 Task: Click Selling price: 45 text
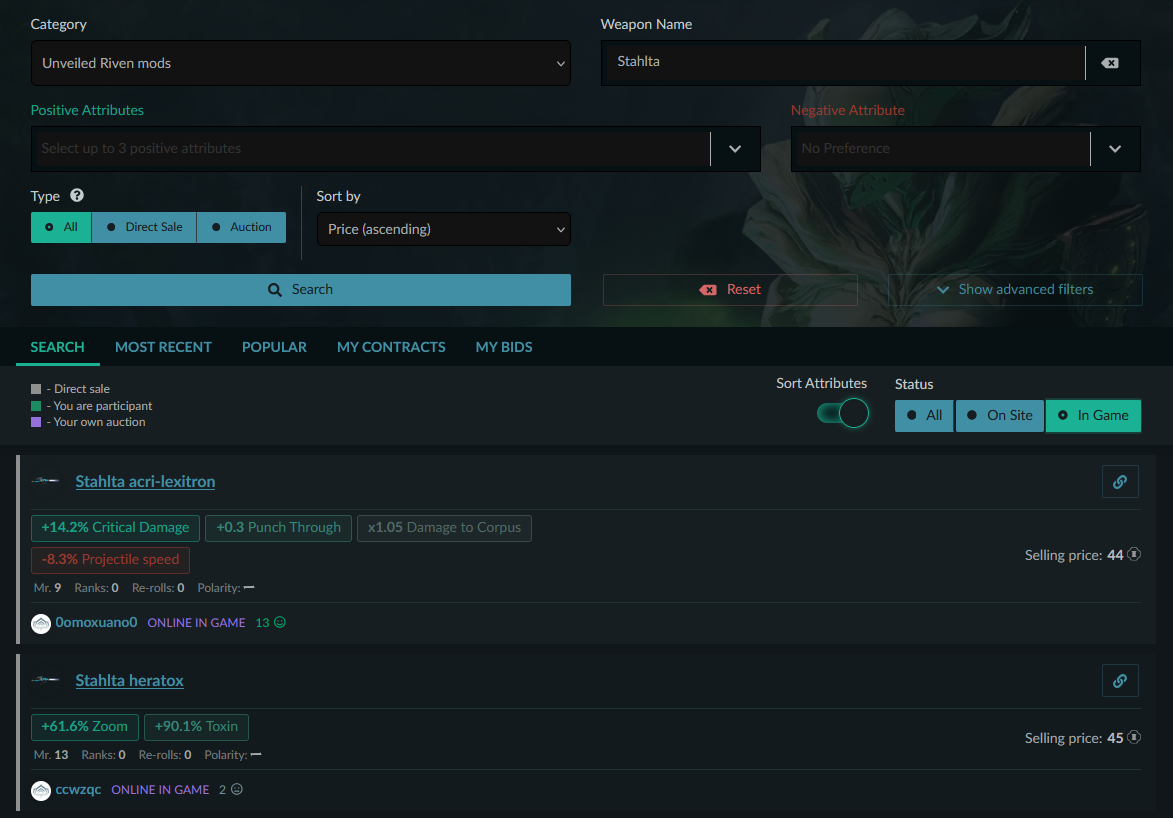pos(1074,739)
